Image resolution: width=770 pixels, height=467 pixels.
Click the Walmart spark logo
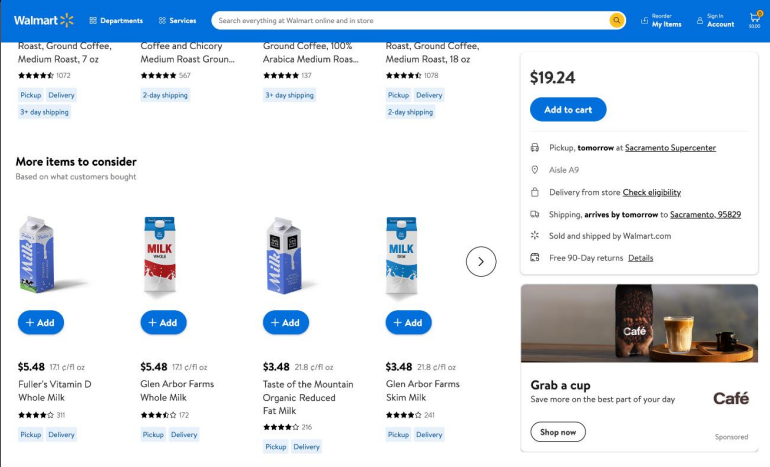pos(67,20)
